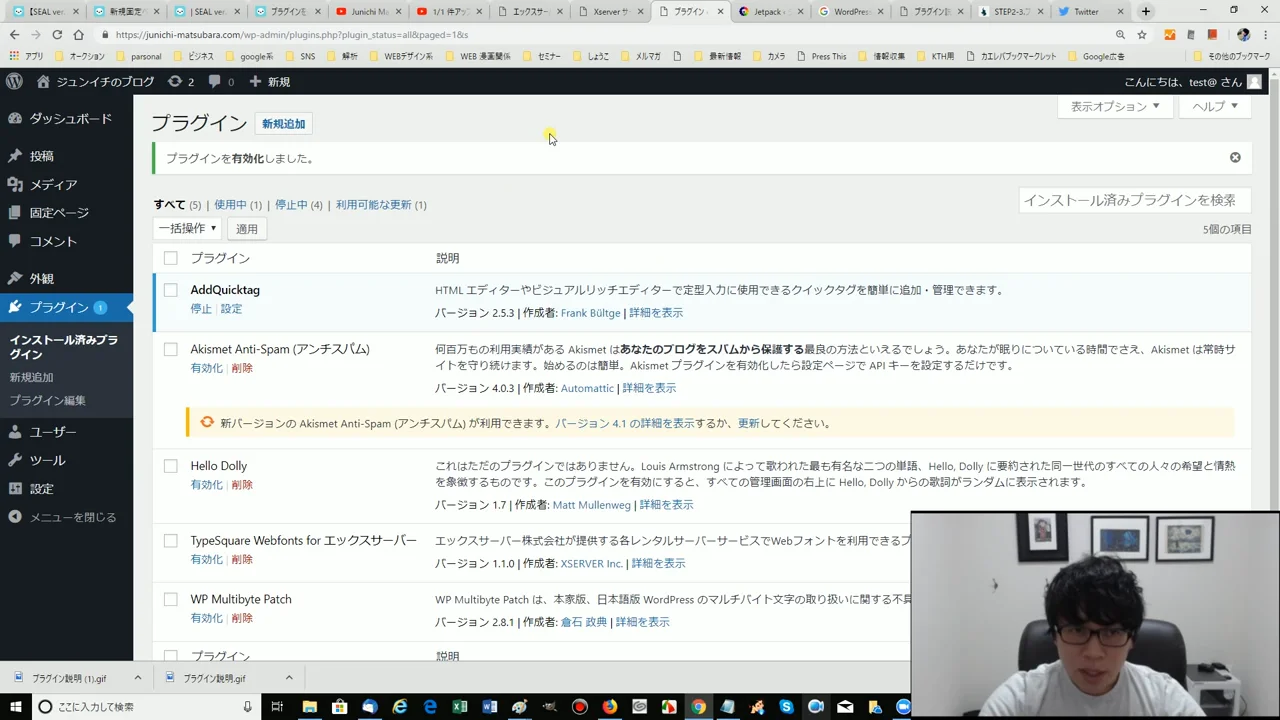Open the Chrome zoom magnifier icon

point(1120,34)
